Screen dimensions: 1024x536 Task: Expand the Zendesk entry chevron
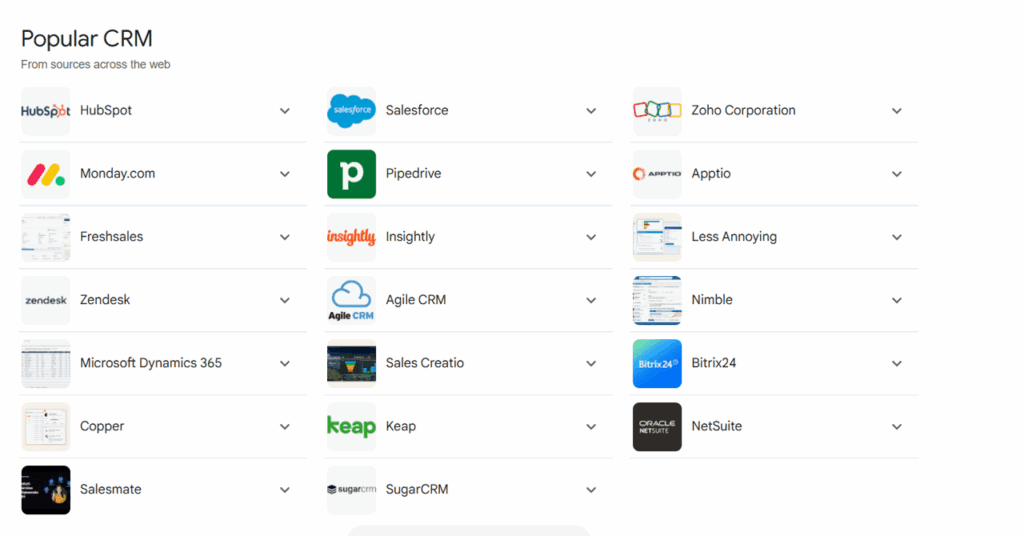pos(285,300)
